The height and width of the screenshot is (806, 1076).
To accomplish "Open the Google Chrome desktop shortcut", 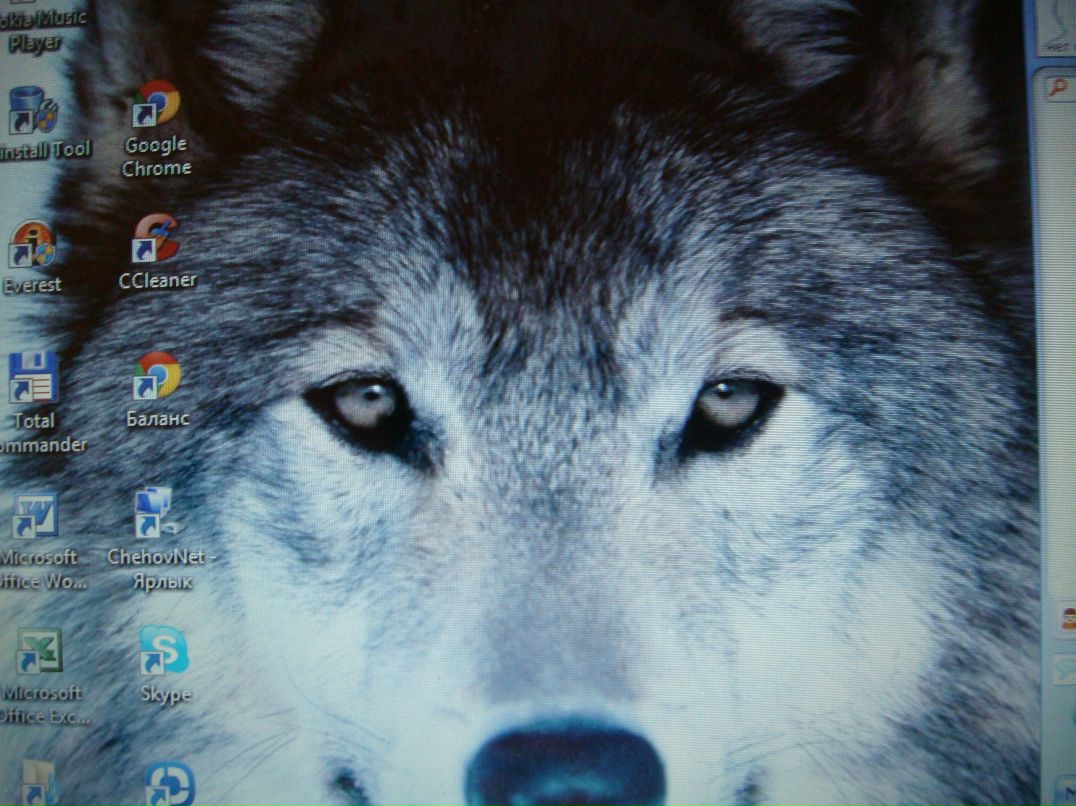I will coord(157,105).
